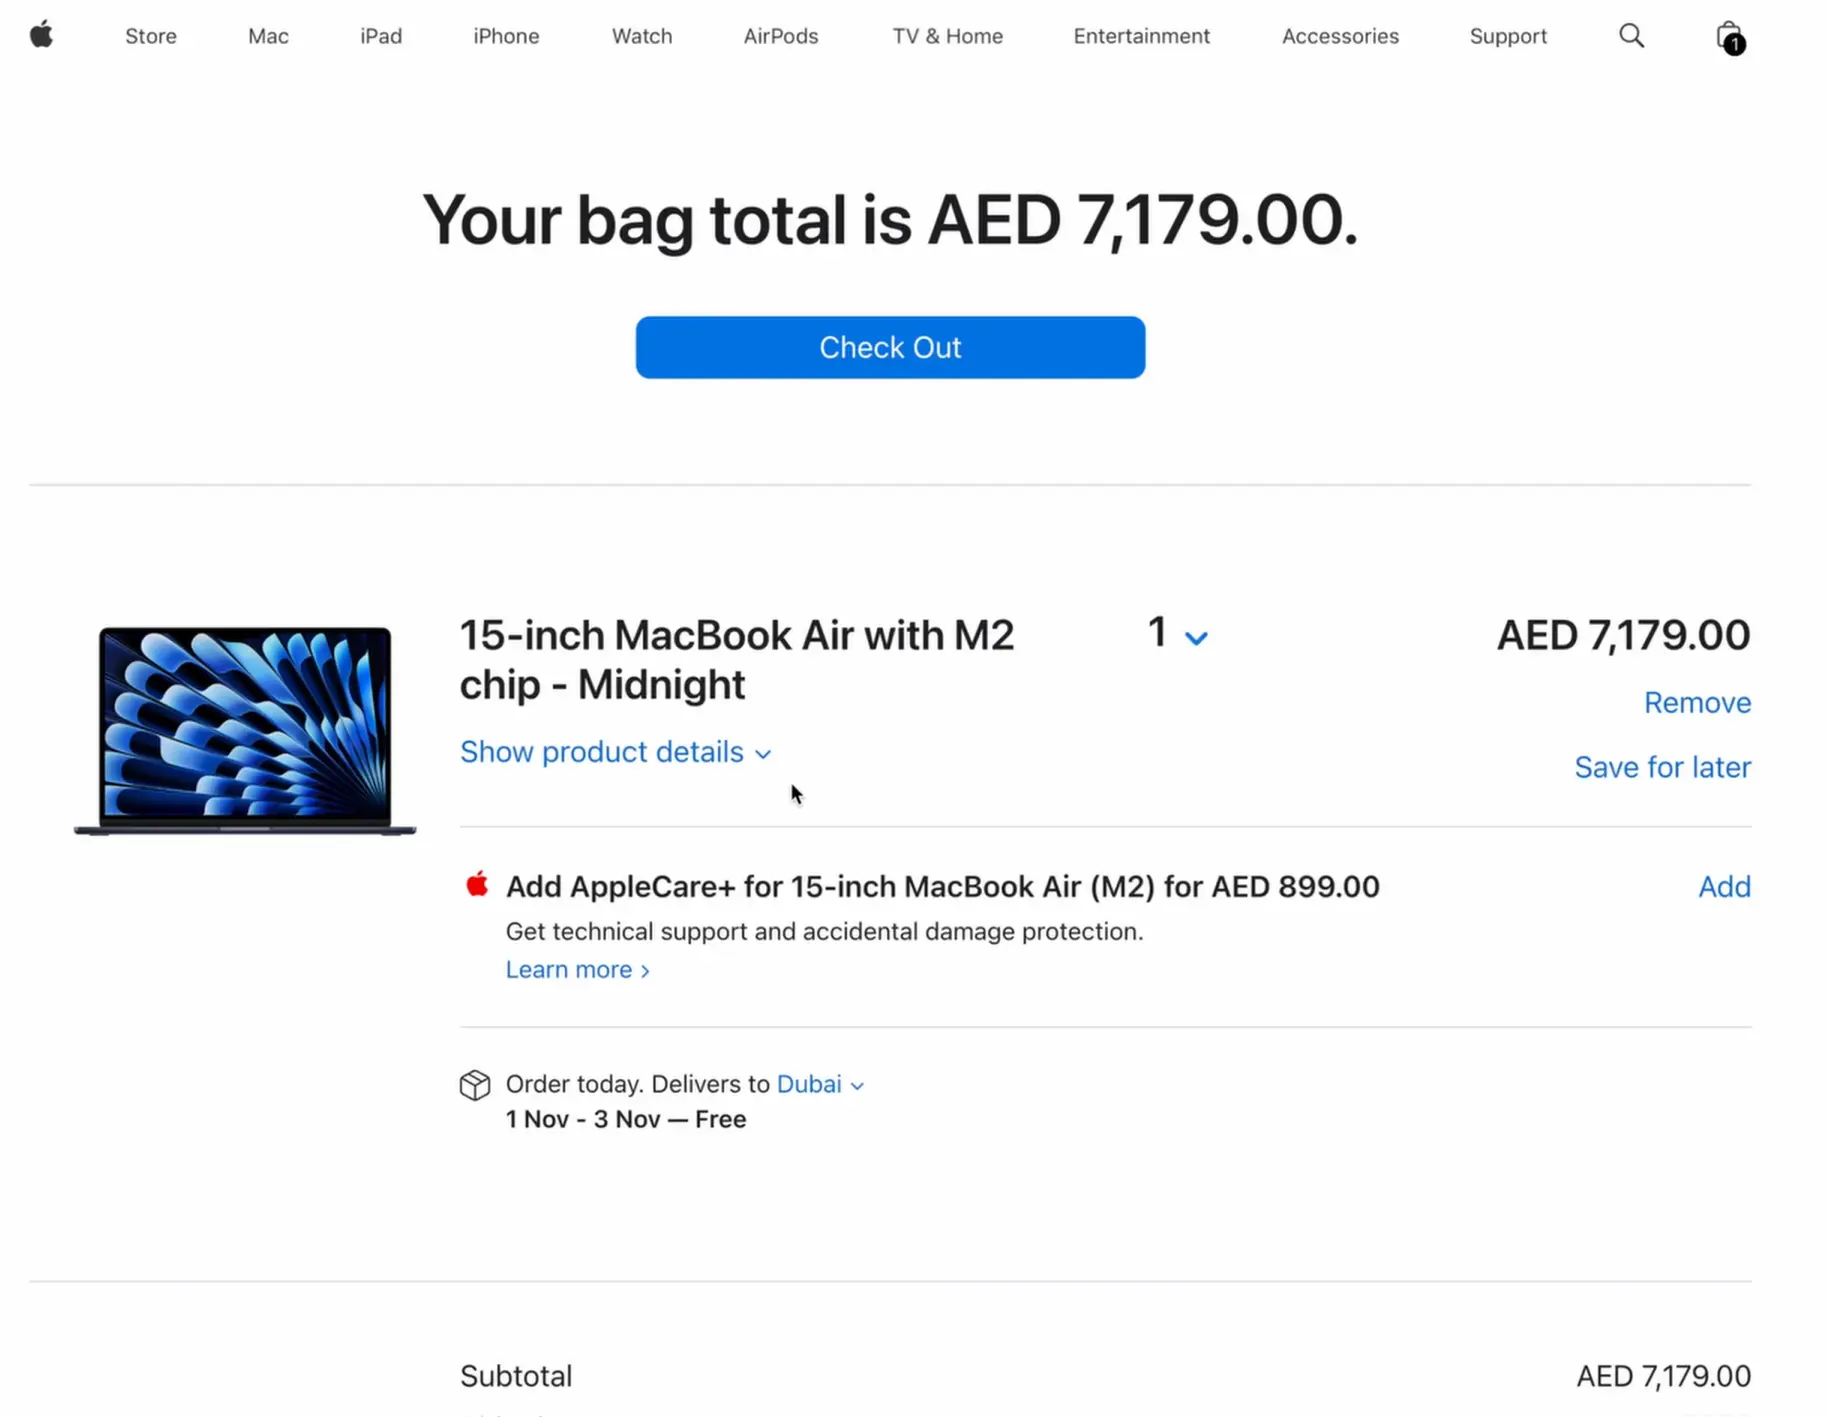Save the MacBook Air for later
The width and height of the screenshot is (1828, 1417).
click(x=1661, y=767)
